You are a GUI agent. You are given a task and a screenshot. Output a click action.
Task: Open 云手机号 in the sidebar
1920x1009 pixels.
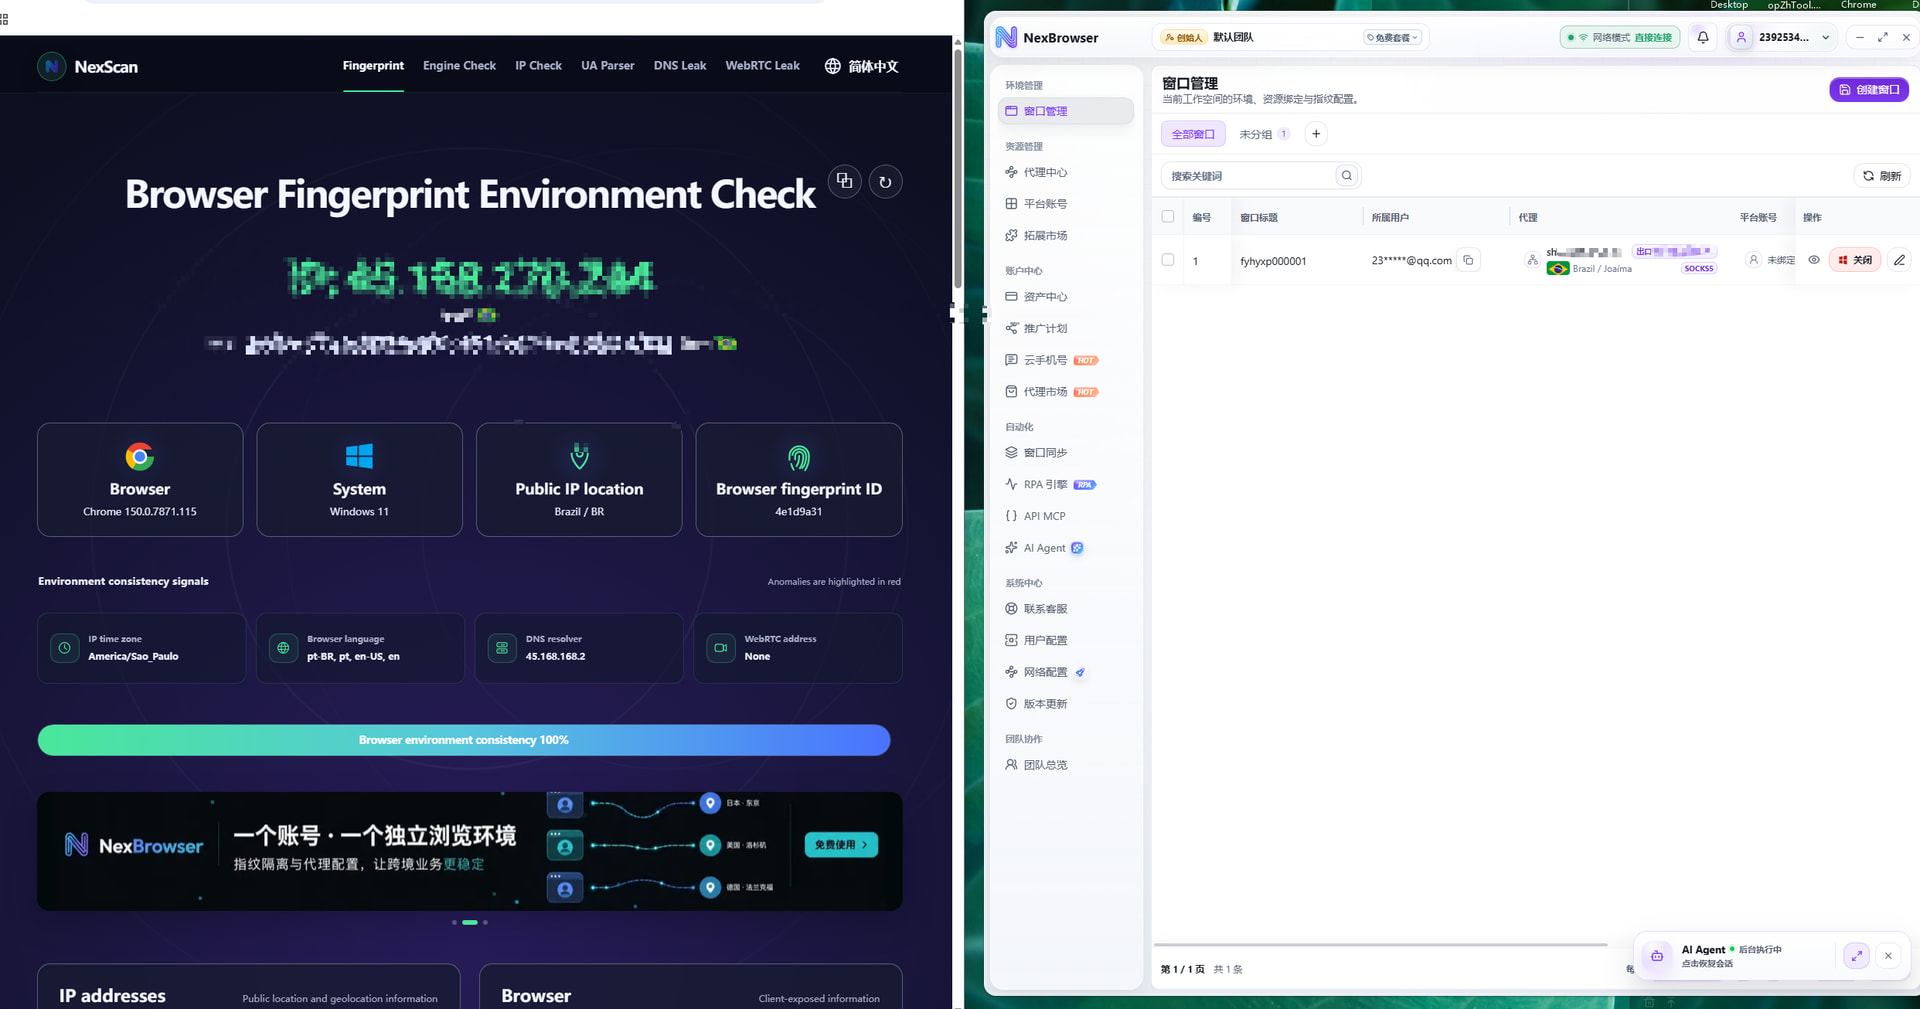(x=1066, y=360)
